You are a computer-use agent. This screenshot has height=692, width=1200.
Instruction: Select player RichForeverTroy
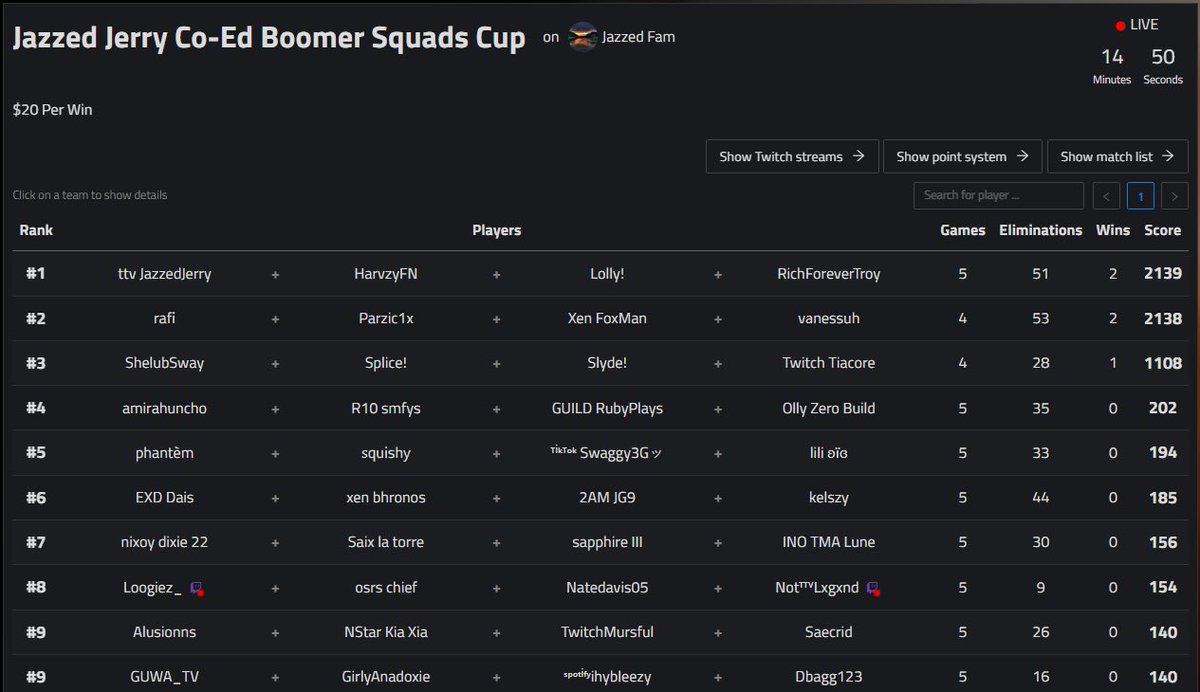tap(829, 274)
